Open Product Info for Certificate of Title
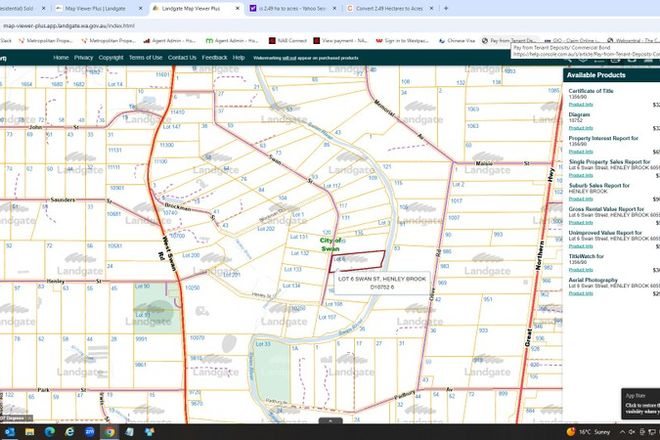This screenshot has height=440, width=660. (580, 104)
